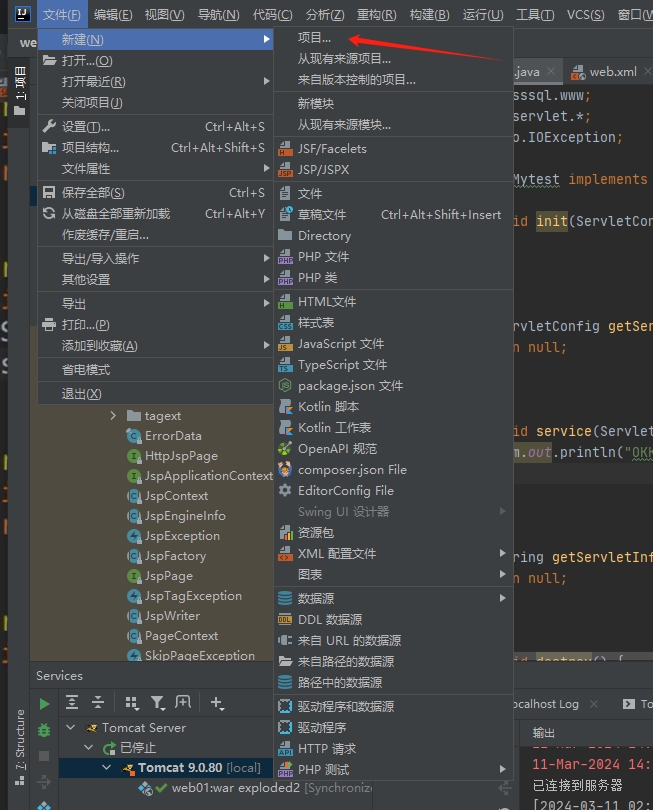Image resolution: width=653 pixels, height=810 pixels.
Task: Click the stop square icon in Services
Action: pos(44,756)
